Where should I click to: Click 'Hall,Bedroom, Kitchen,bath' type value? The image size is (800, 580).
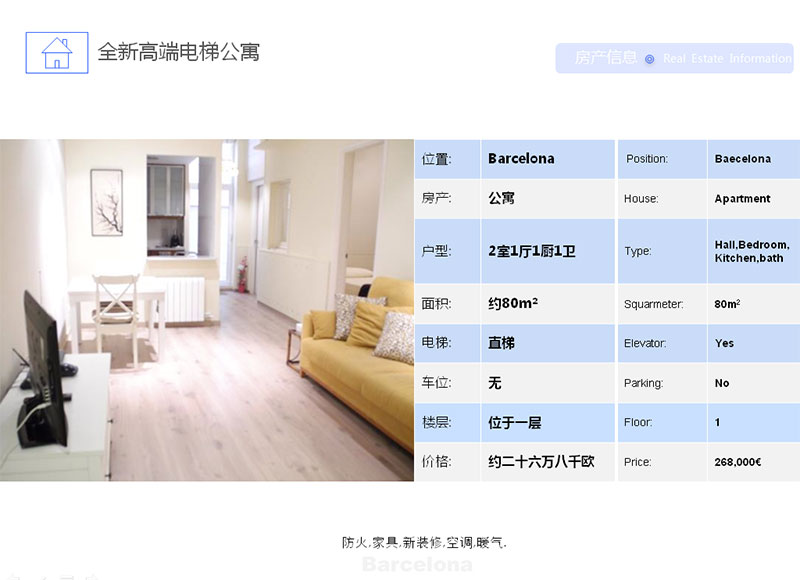tap(751, 251)
